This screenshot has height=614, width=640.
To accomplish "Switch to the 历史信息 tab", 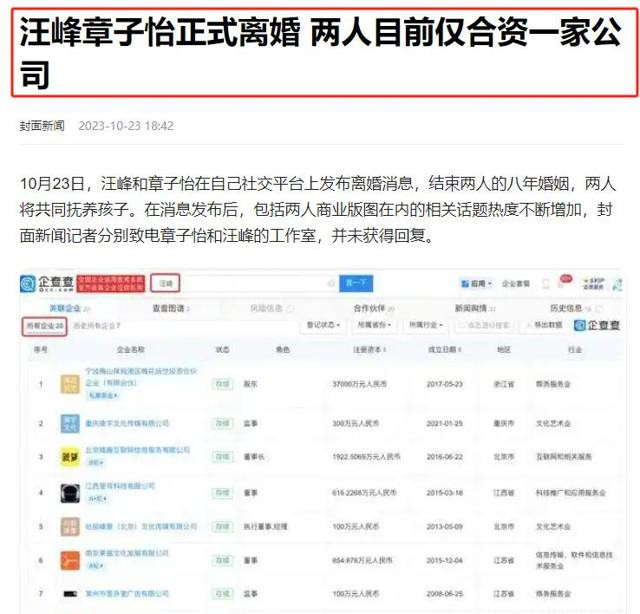I will [576, 308].
